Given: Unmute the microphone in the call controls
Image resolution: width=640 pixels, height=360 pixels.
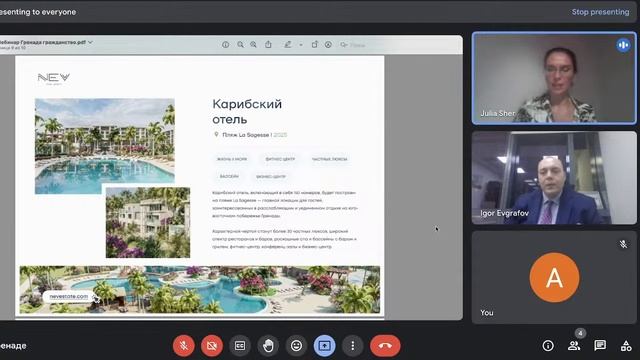Looking at the screenshot, I should point(184,346).
